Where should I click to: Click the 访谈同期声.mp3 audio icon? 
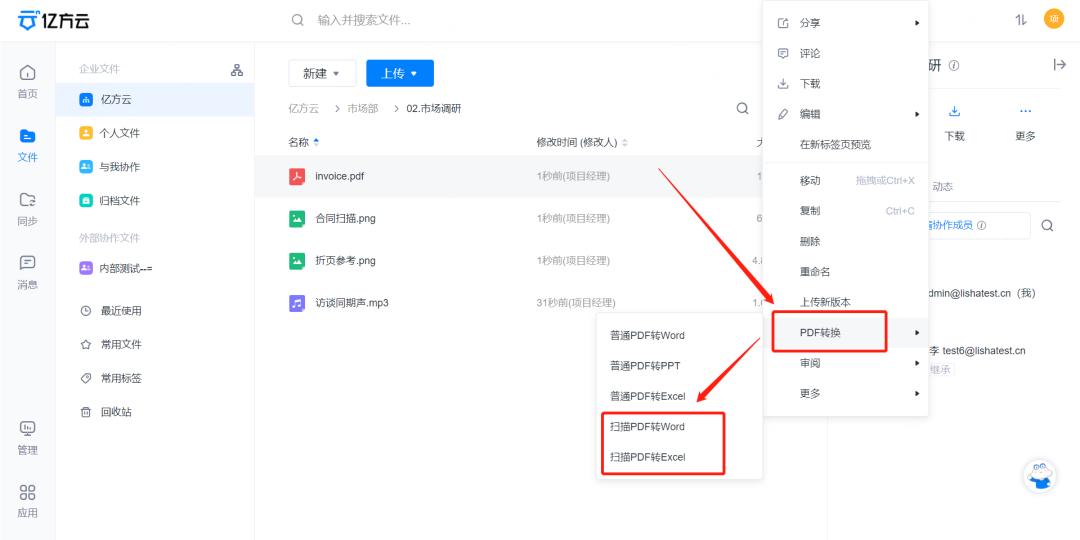297,303
